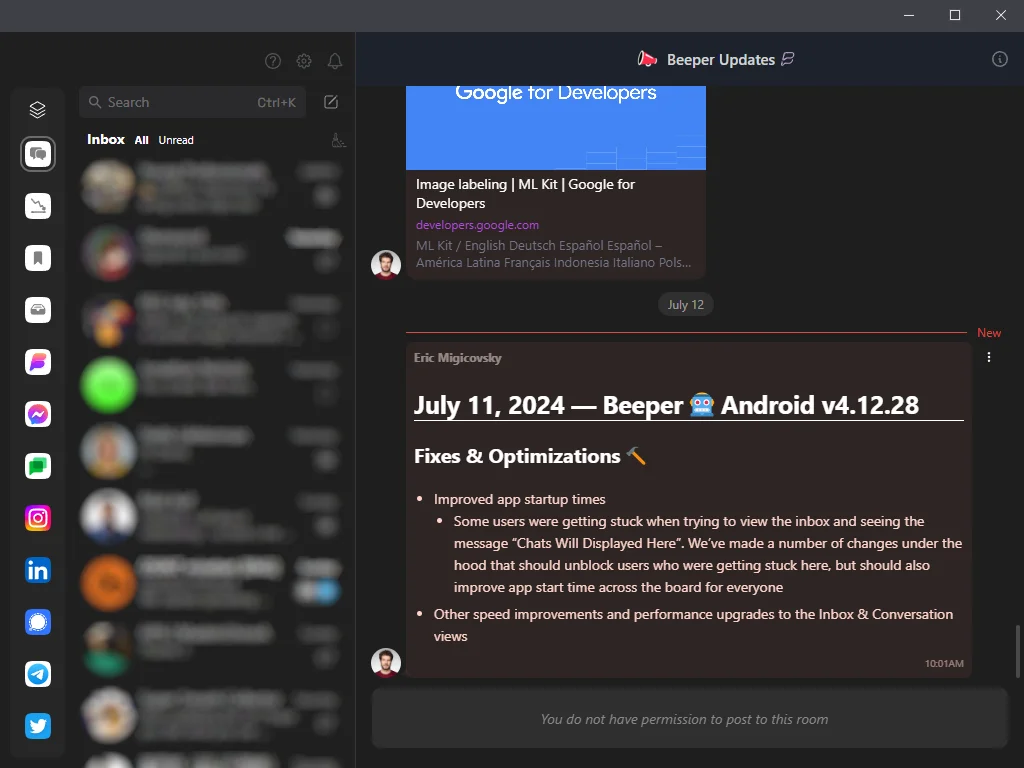Open the Help question mark icon
The height and width of the screenshot is (768, 1024).
pyautogui.click(x=272, y=61)
